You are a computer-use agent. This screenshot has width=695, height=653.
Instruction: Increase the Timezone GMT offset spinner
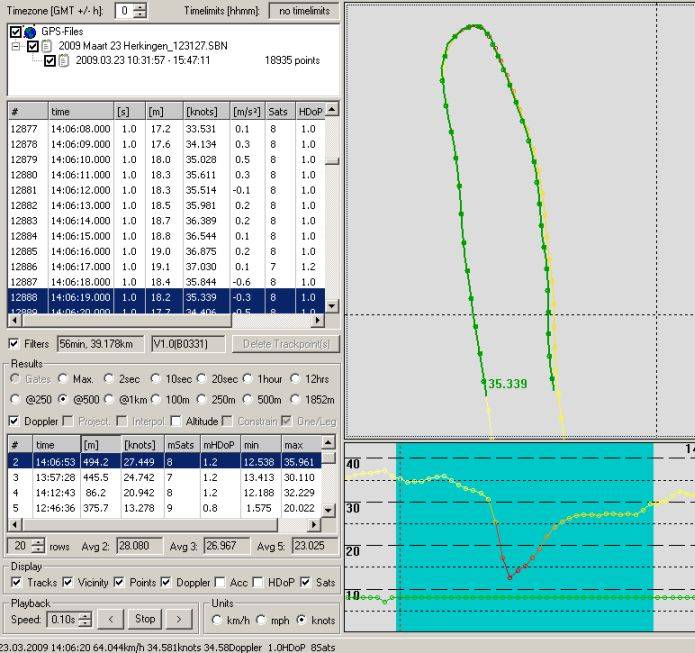(x=140, y=7)
